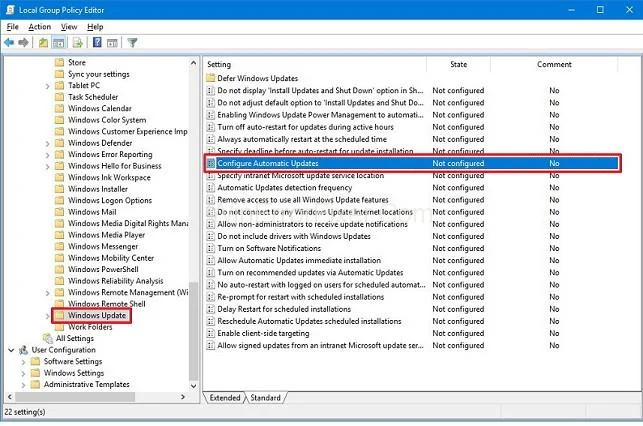Expand the Windows Defender tree node
643x426 pixels.
pyautogui.click(x=47, y=143)
